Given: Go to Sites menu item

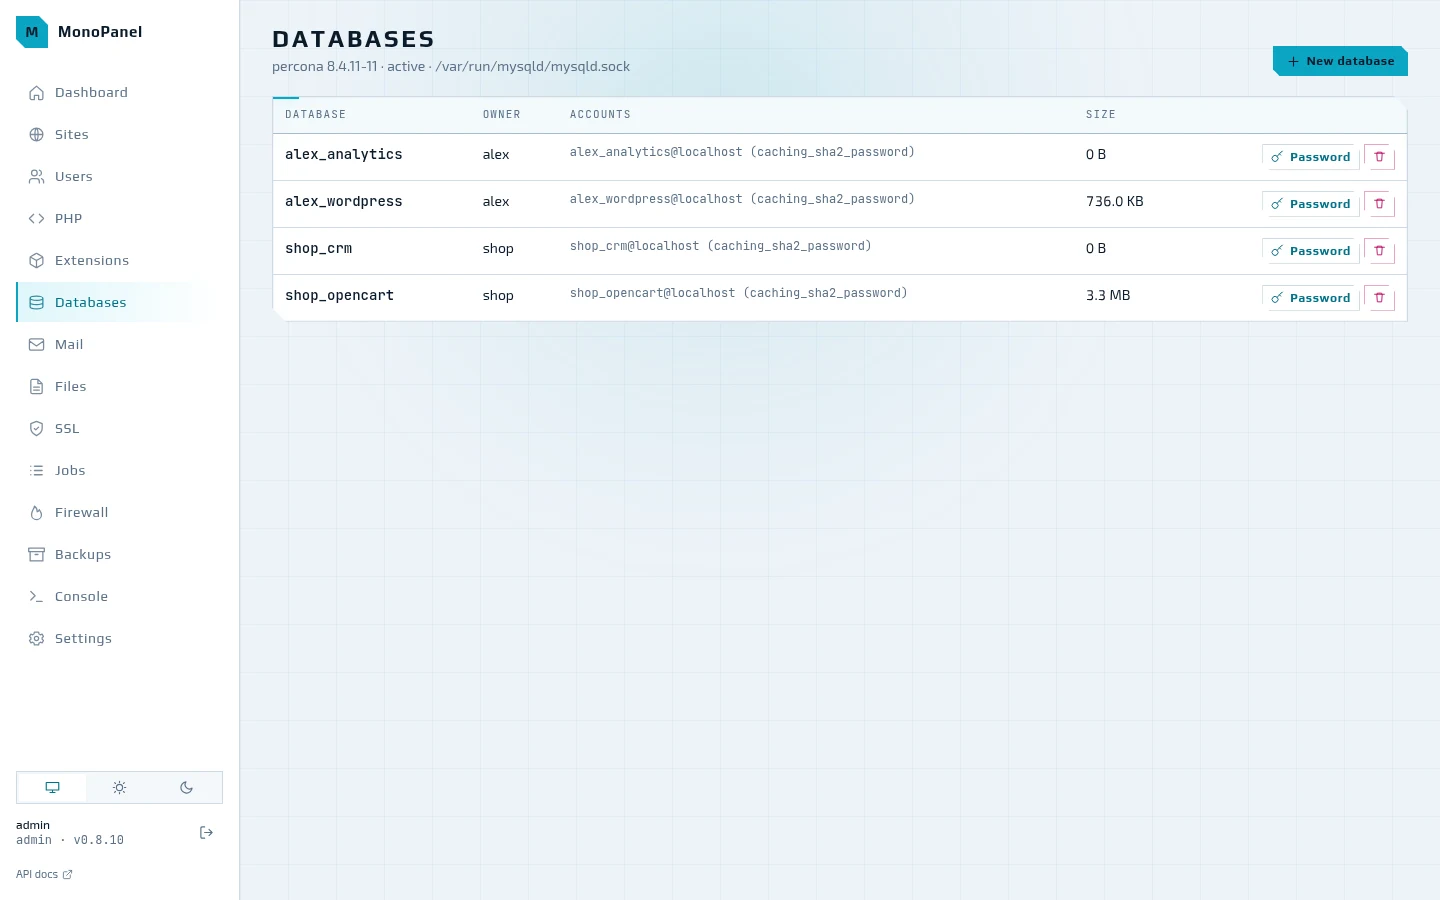Looking at the screenshot, I should click(120, 135).
